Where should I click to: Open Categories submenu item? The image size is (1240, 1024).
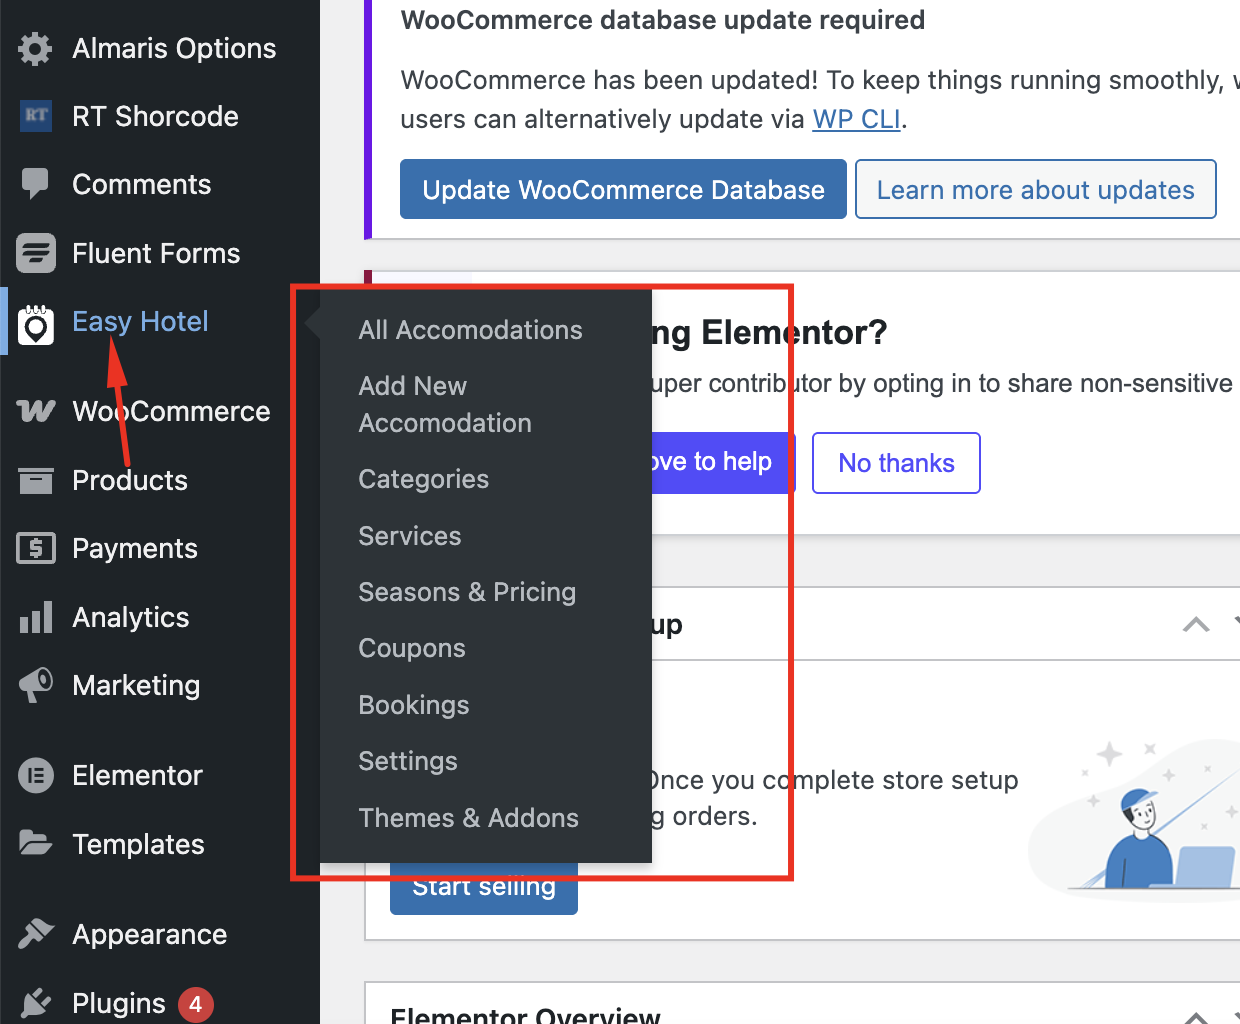click(x=424, y=479)
